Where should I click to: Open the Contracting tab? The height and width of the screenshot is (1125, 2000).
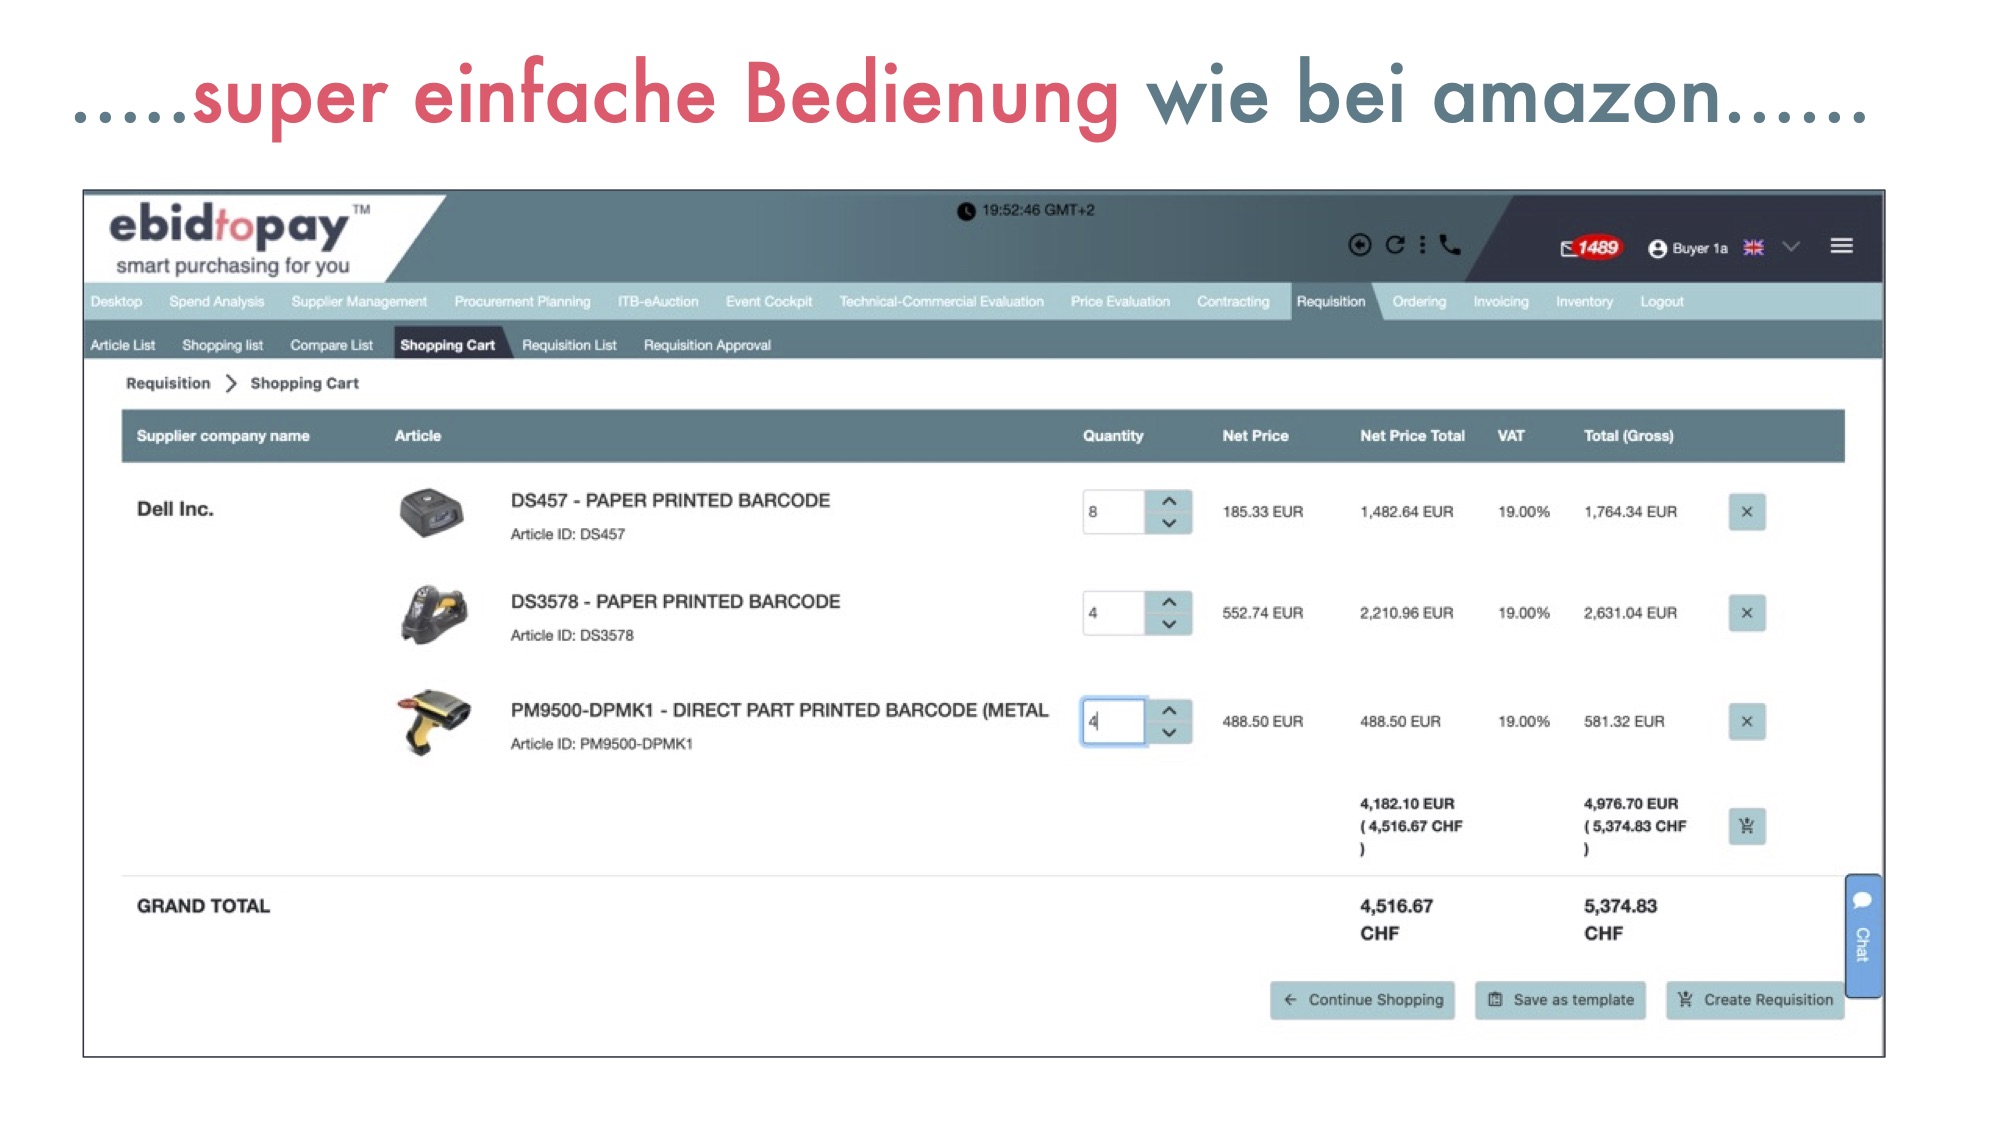1233,301
